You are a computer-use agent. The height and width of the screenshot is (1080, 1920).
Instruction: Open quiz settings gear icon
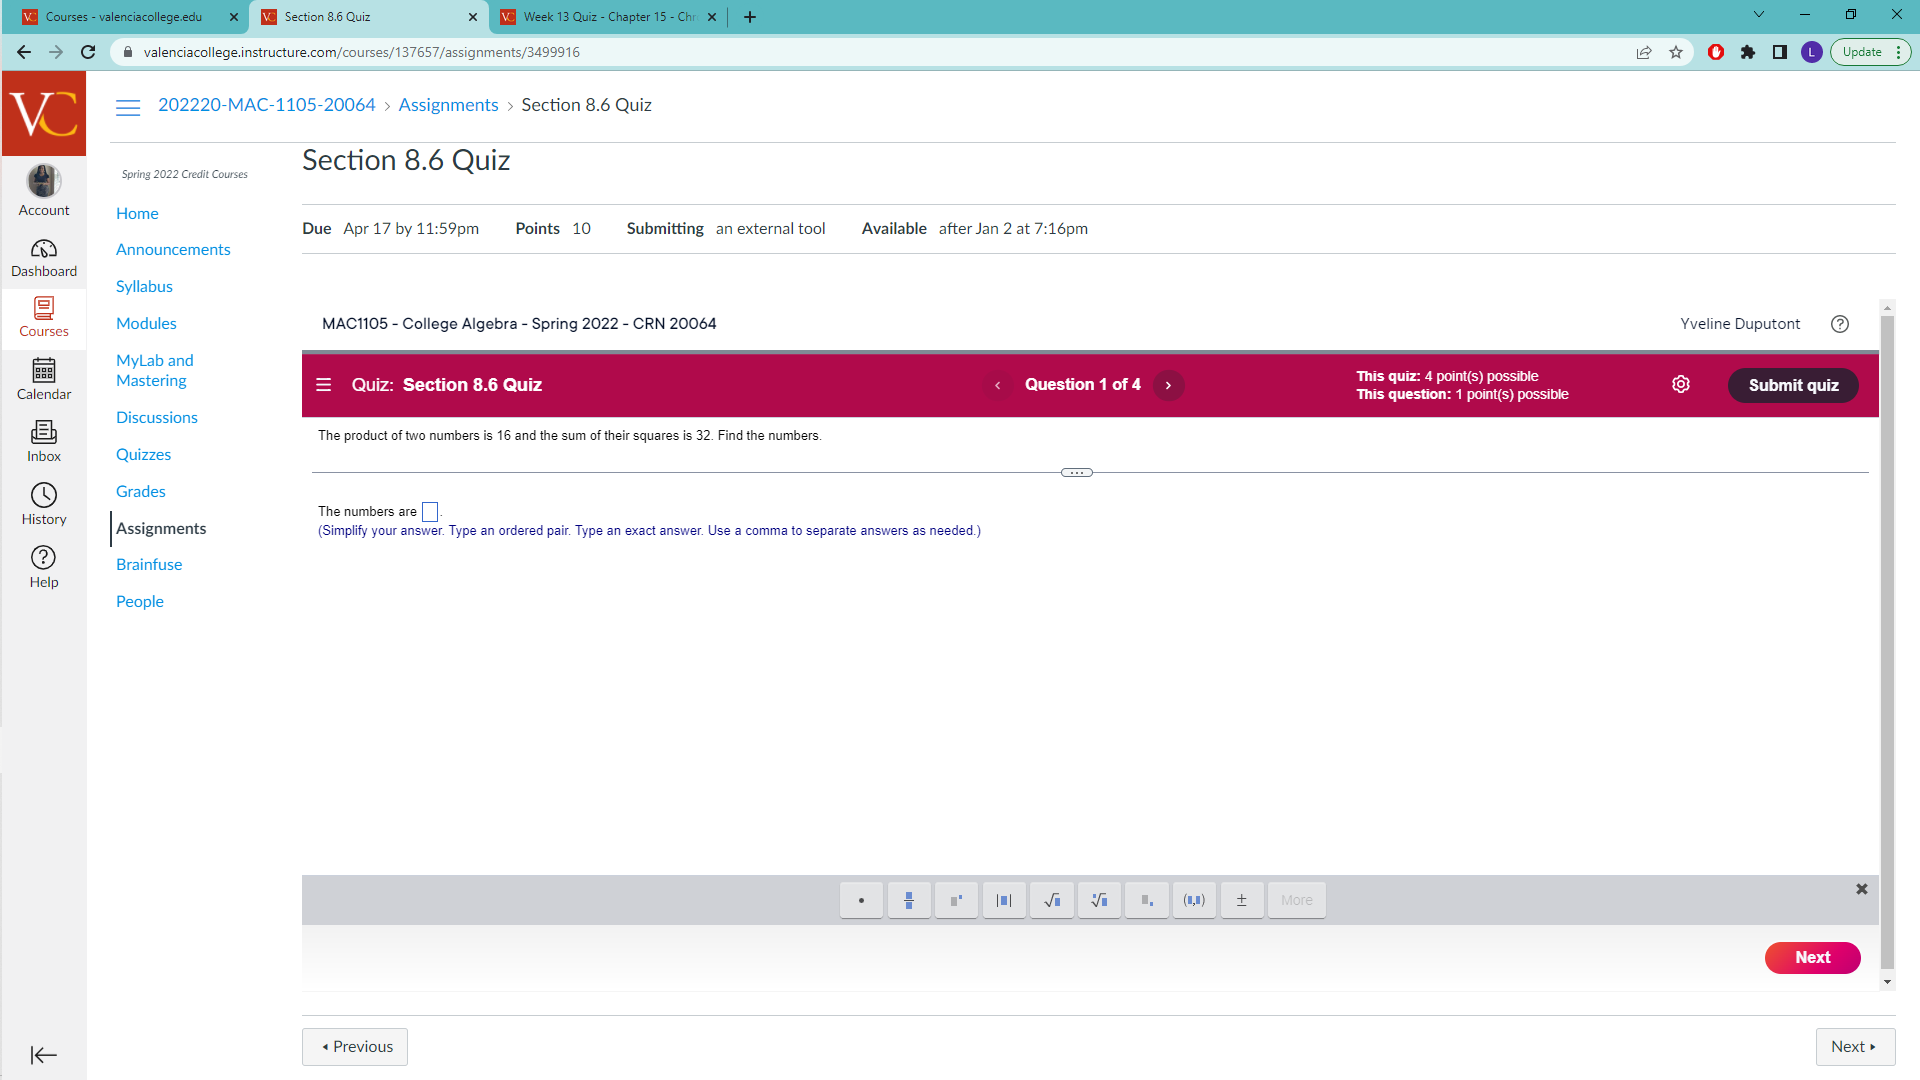pos(1681,385)
